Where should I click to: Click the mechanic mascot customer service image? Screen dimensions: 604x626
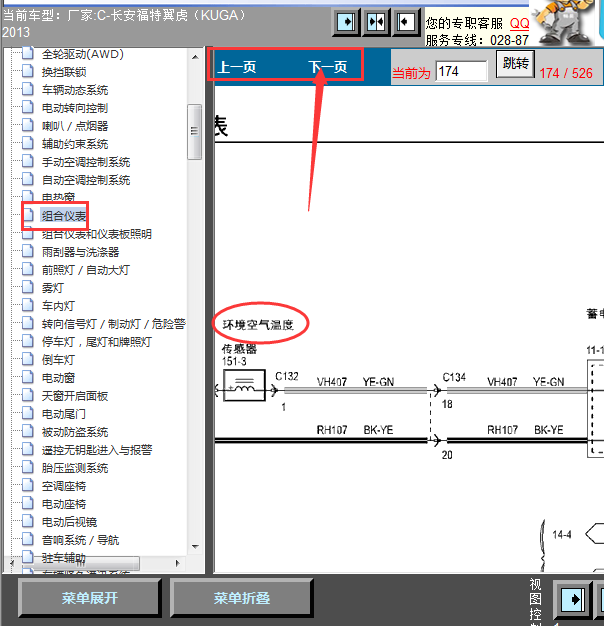564,22
